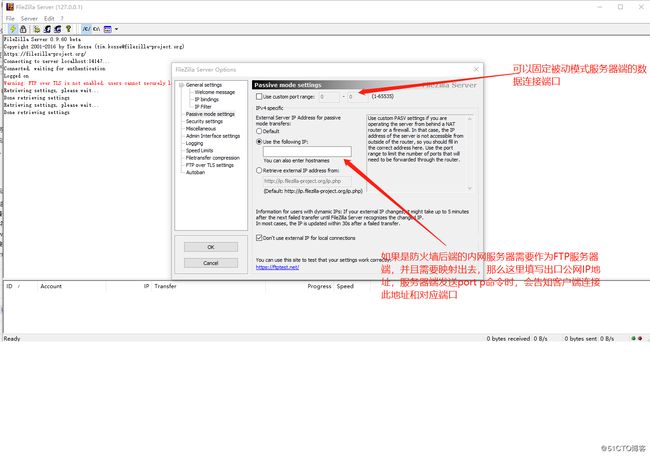Open IP bindings settings page

point(206,99)
